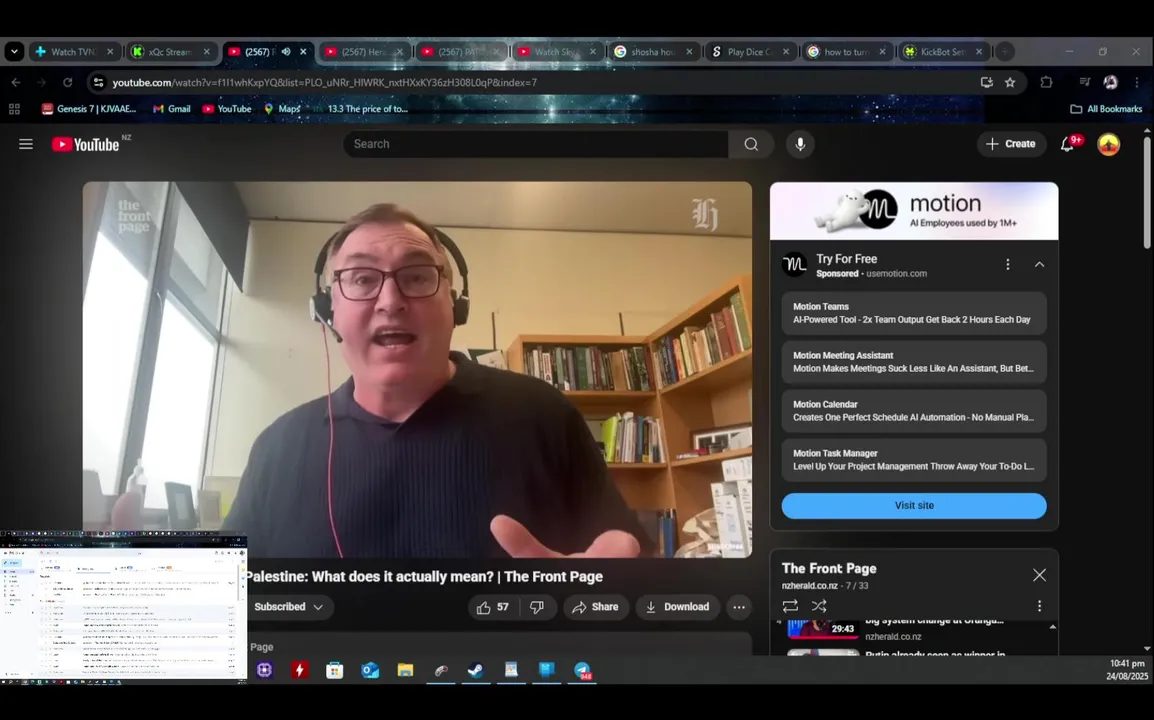Click the search magnifier button
The image size is (1154, 720).
(751, 144)
